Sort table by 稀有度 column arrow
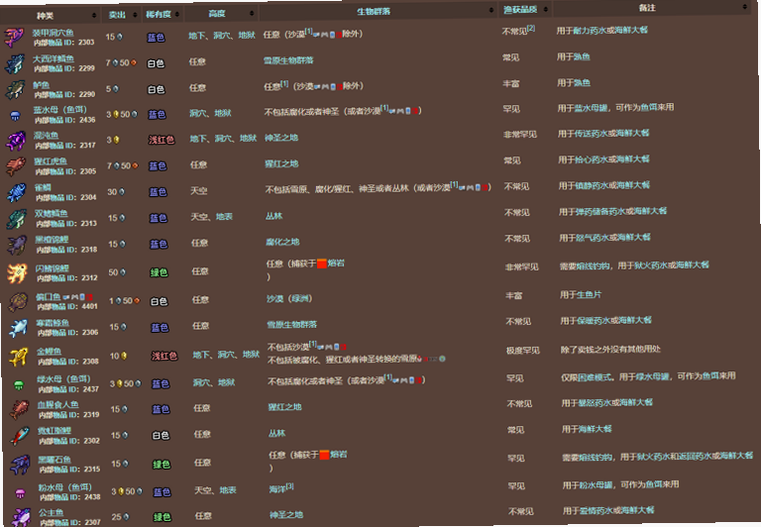 click(177, 15)
